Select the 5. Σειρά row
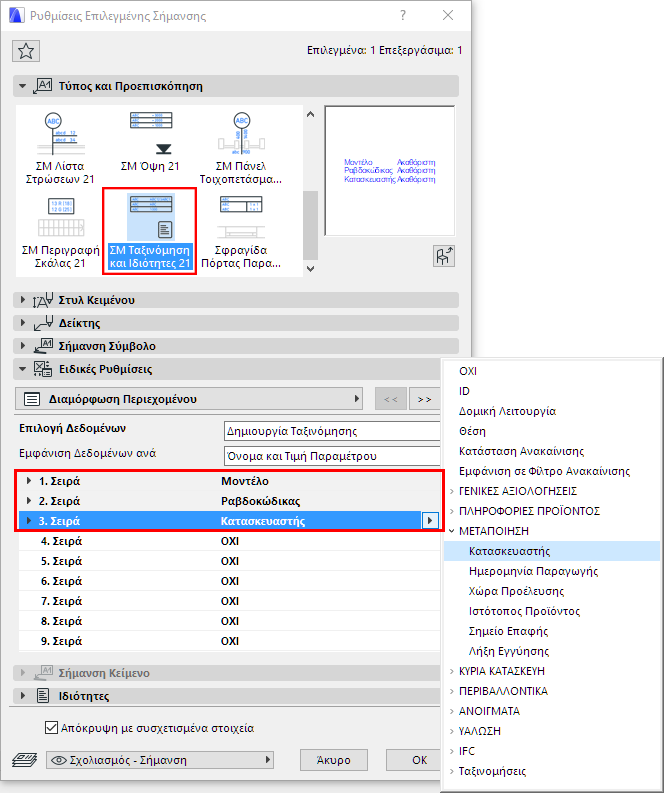 click(229, 561)
